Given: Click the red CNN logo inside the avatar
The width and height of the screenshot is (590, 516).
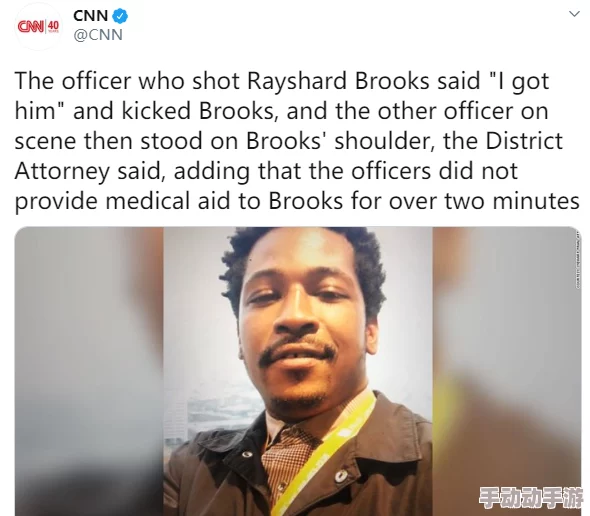Looking at the screenshot, I should coord(32,27).
